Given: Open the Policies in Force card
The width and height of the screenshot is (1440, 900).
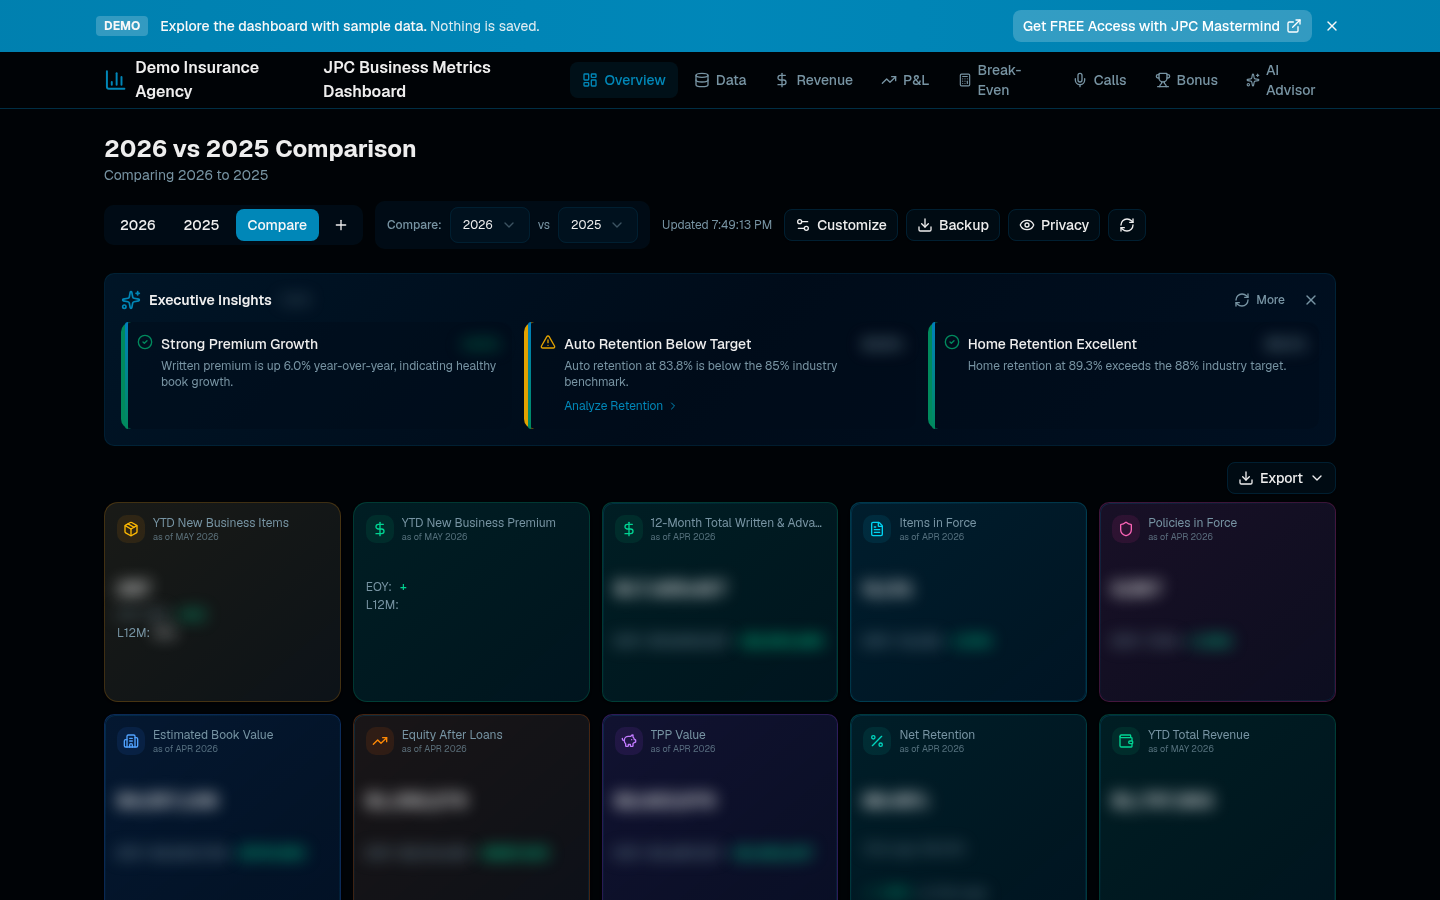Looking at the screenshot, I should pyautogui.click(x=1217, y=602).
